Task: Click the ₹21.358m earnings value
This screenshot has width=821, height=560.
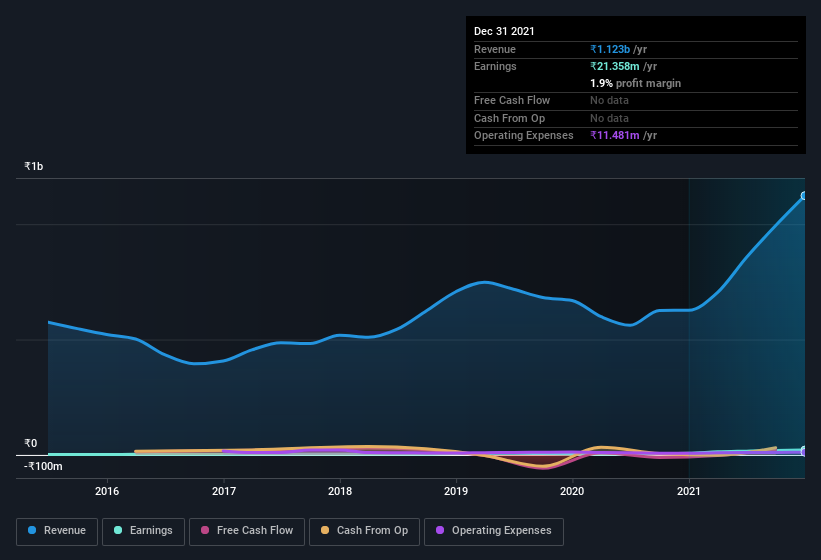Action: coord(615,66)
